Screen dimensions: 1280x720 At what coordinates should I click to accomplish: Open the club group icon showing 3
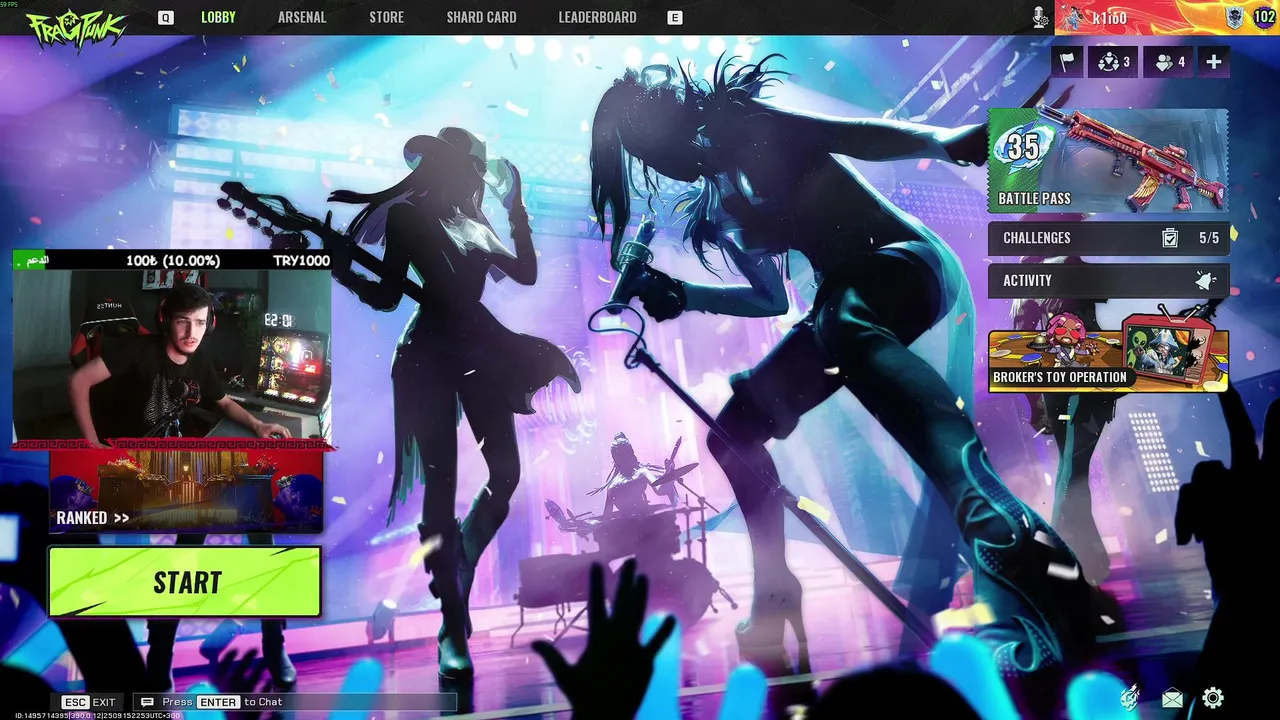(1113, 62)
